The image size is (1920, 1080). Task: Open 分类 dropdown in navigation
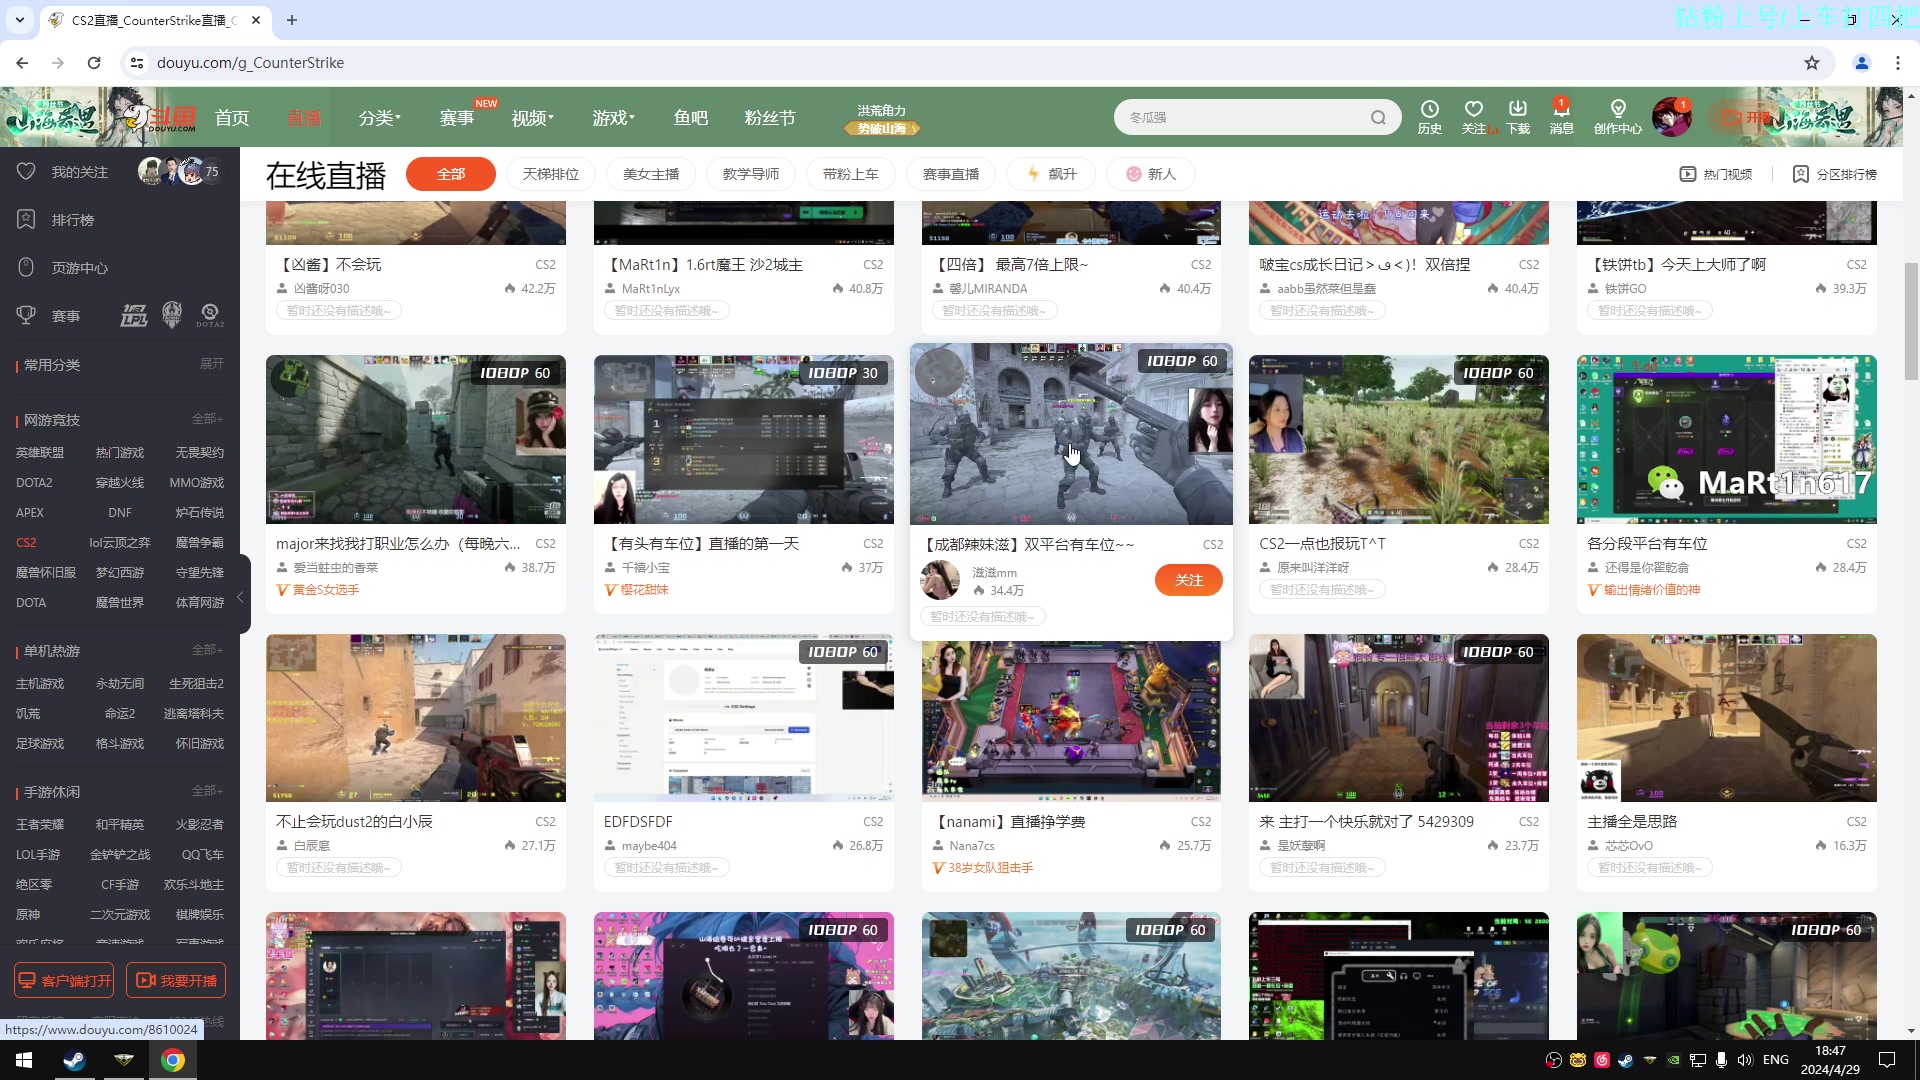click(x=379, y=118)
